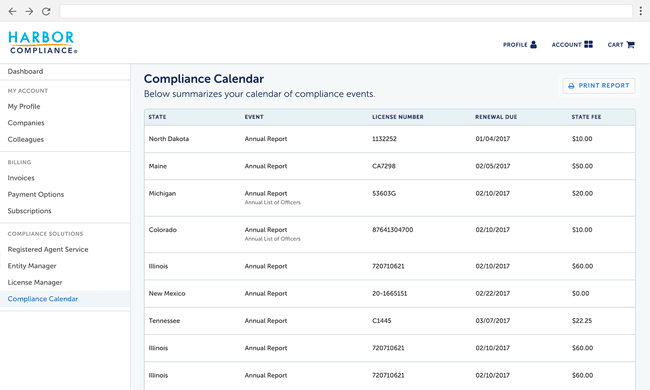Open the browser three-dot menu
The width and height of the screenshot is (650, 390).
[640, 11]
